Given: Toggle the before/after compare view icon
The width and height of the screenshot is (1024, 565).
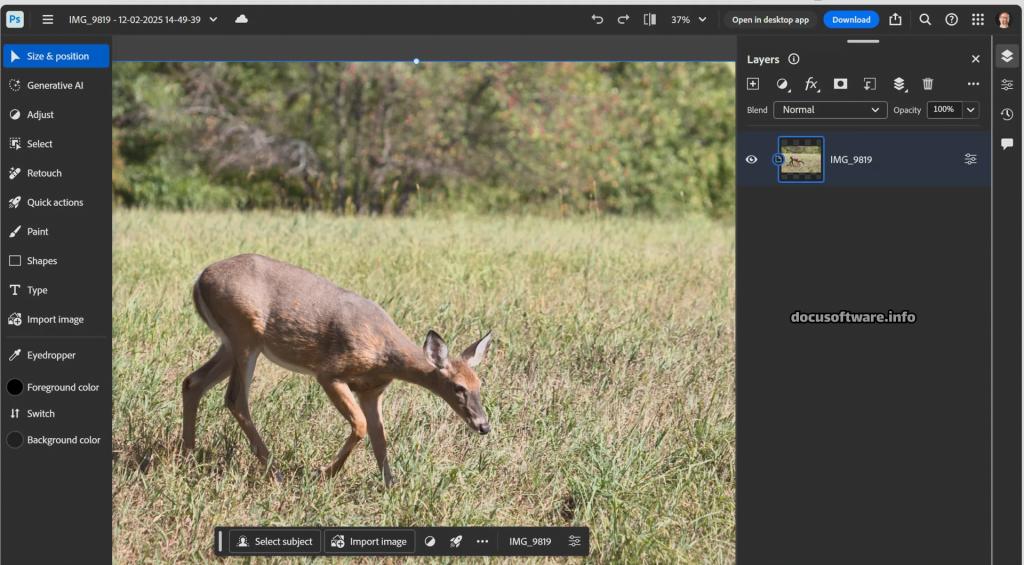Looking at the screenshot, I should tap(649, 20).
